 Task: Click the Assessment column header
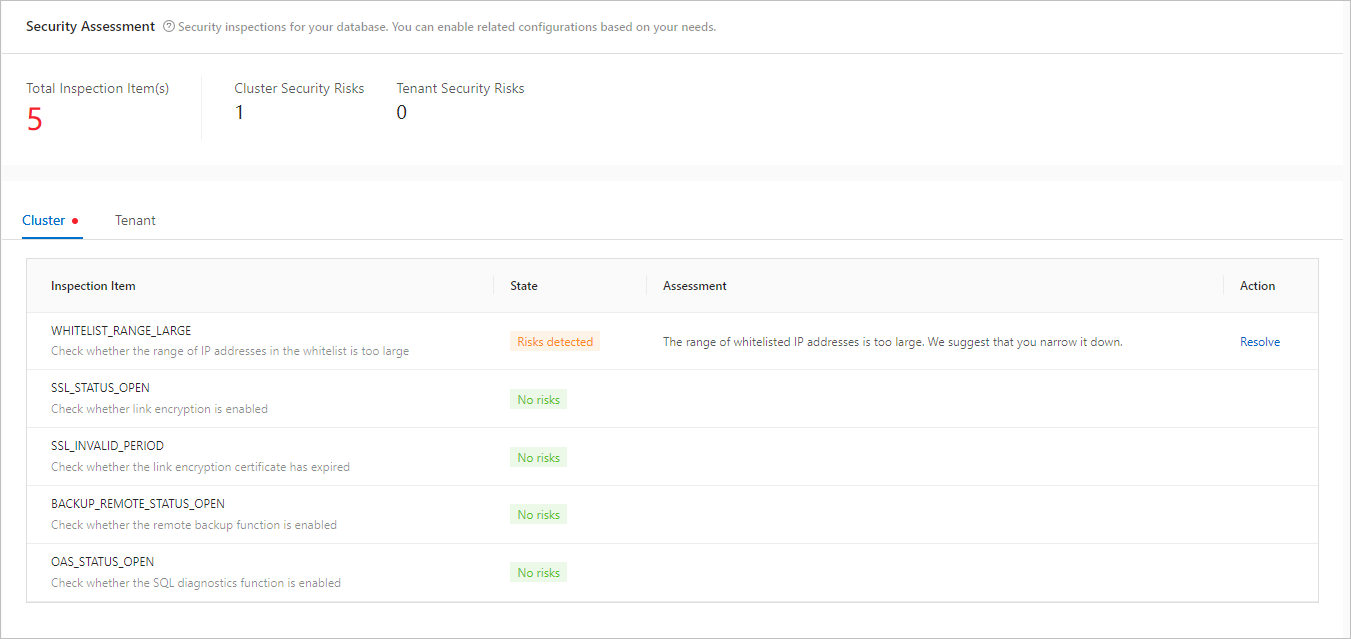click(x=695, y=286)
